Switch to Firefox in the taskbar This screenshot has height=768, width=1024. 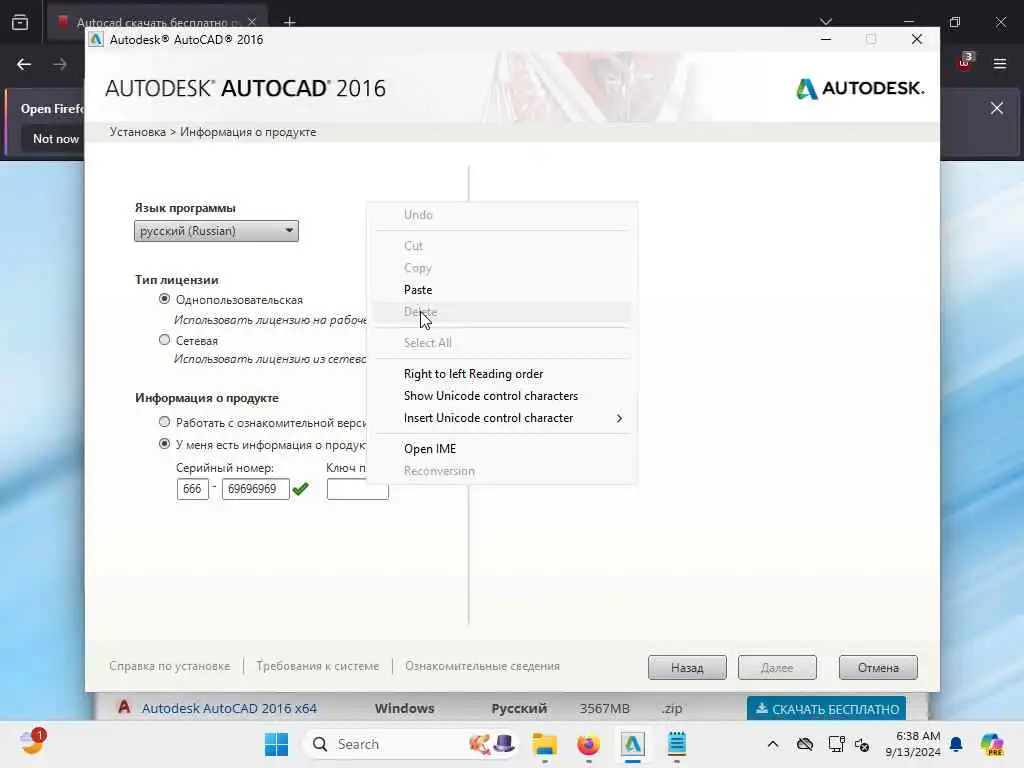(588, 744)
